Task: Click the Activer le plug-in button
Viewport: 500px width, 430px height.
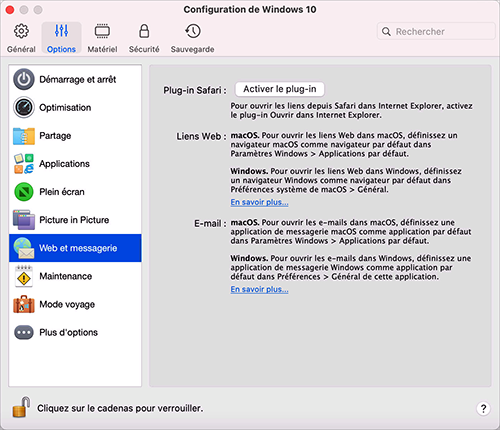Action: click(280, 89)
